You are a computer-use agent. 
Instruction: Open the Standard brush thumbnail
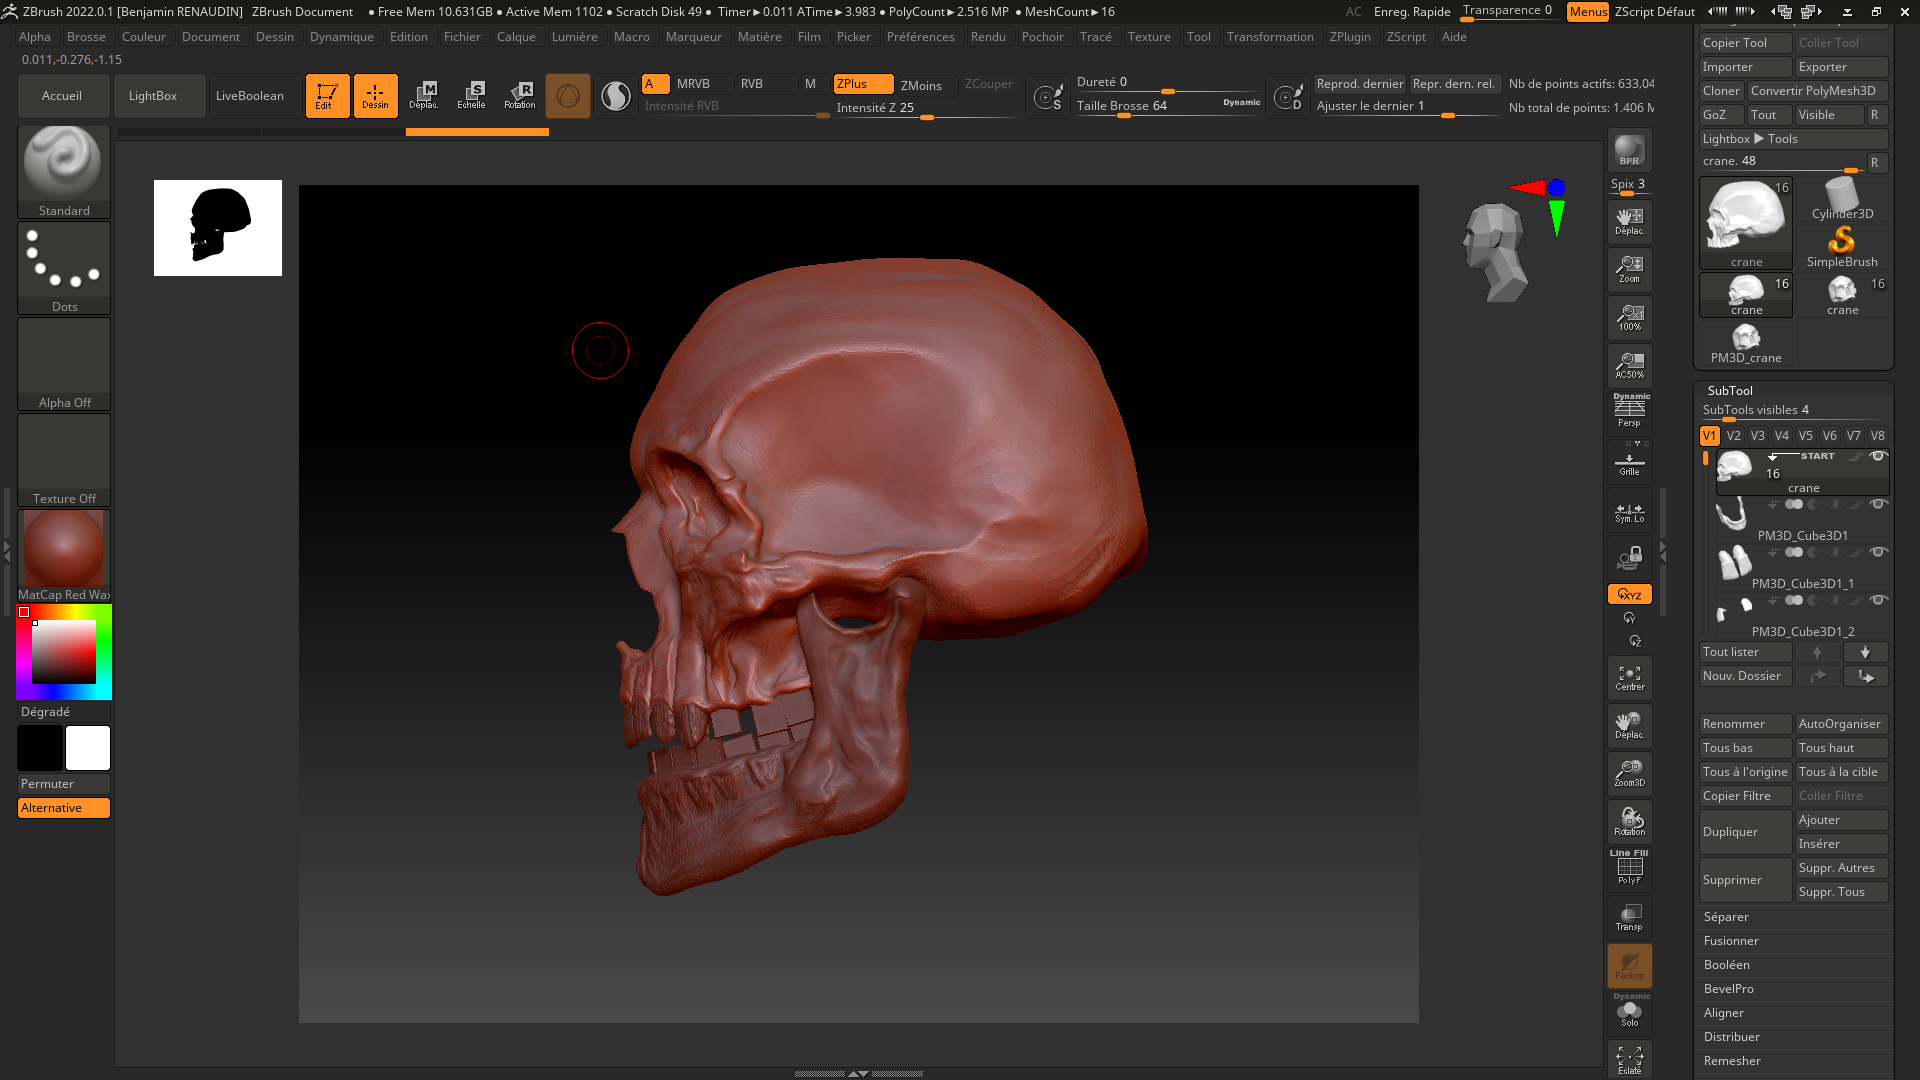[64, 171]
